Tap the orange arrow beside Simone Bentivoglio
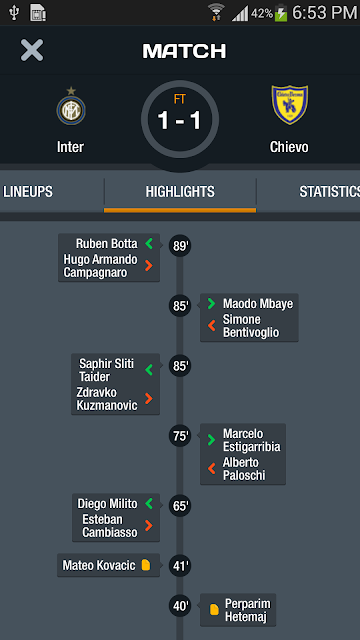 pos(211,325)
